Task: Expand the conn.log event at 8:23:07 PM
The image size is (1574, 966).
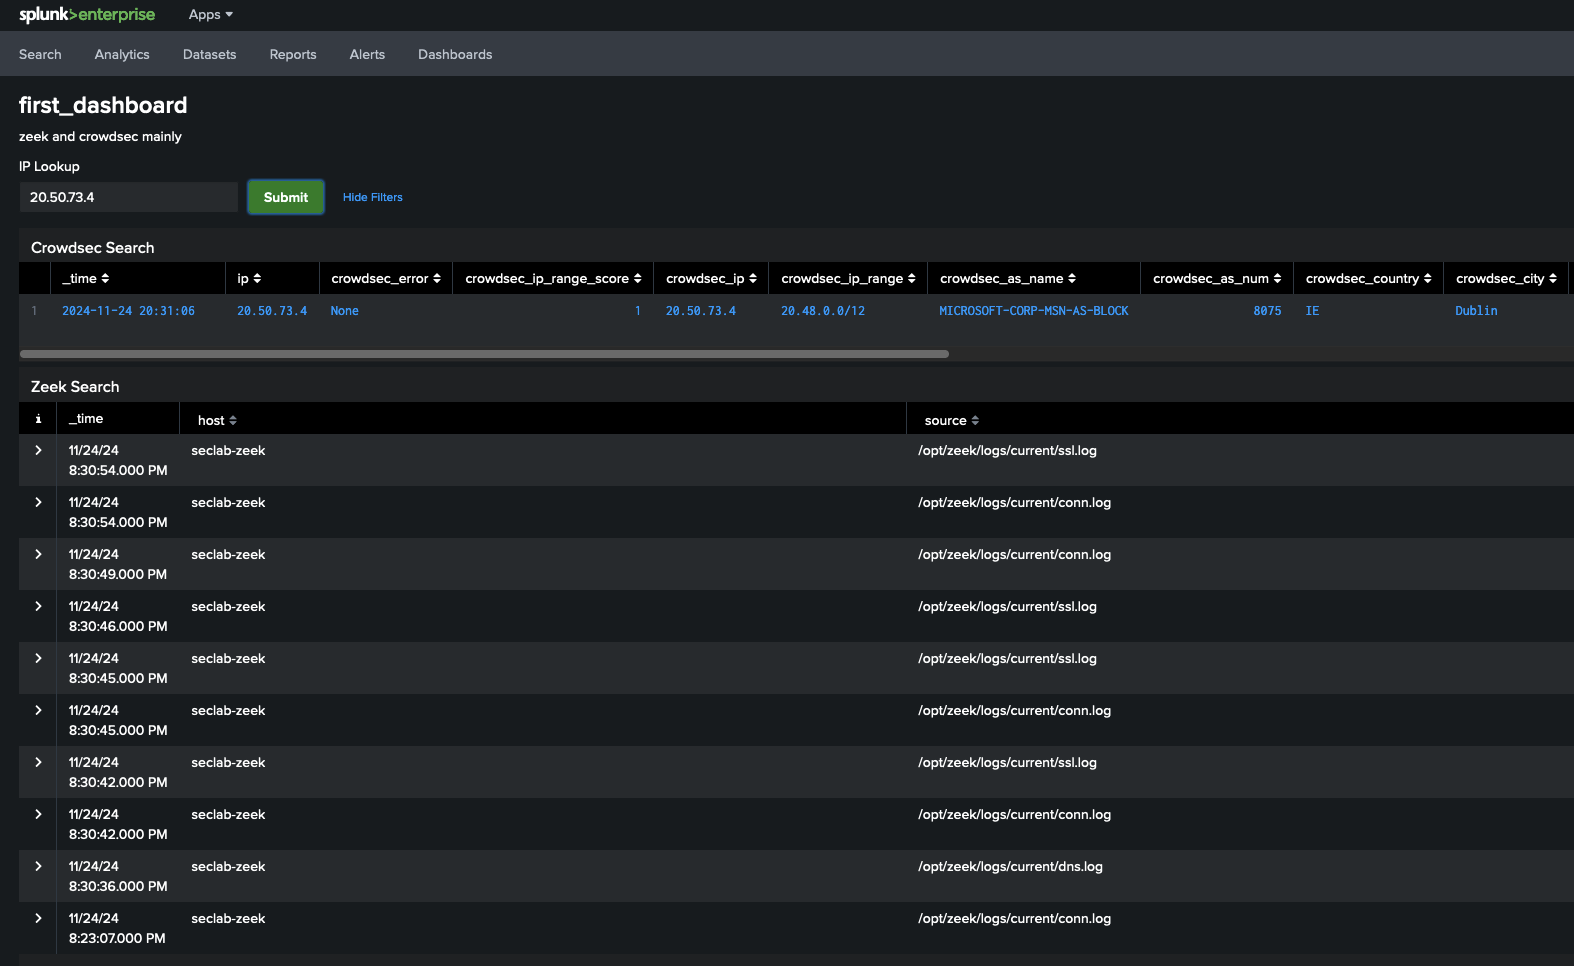Action: 38,918
